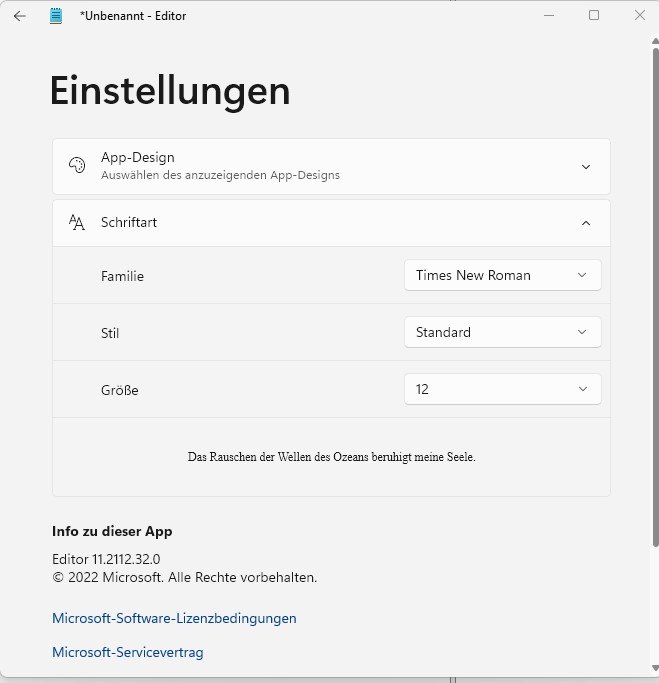The height and width of the screenshot is (683, 659).
Task: Minimize the Editor window
Action: tap(549, 16)
